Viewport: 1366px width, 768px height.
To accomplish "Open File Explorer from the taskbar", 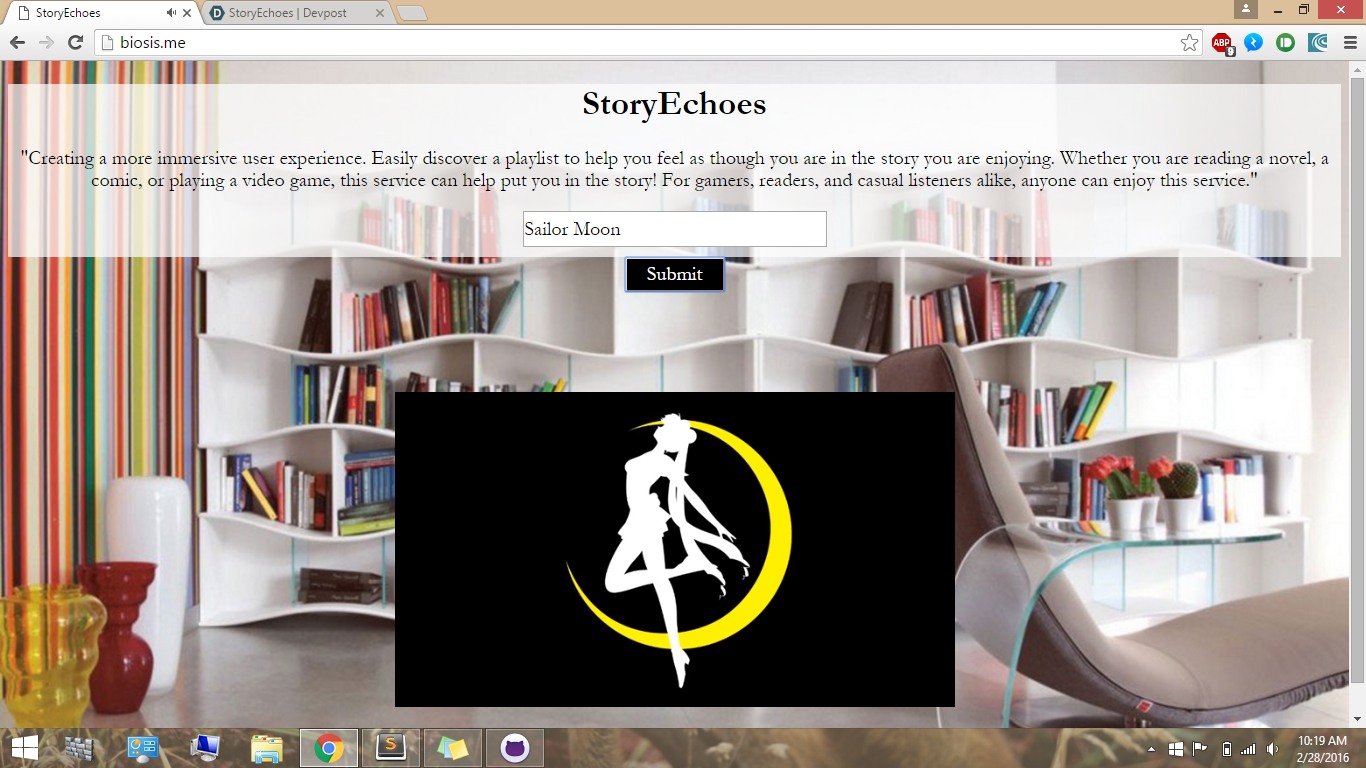I will 267,748.
